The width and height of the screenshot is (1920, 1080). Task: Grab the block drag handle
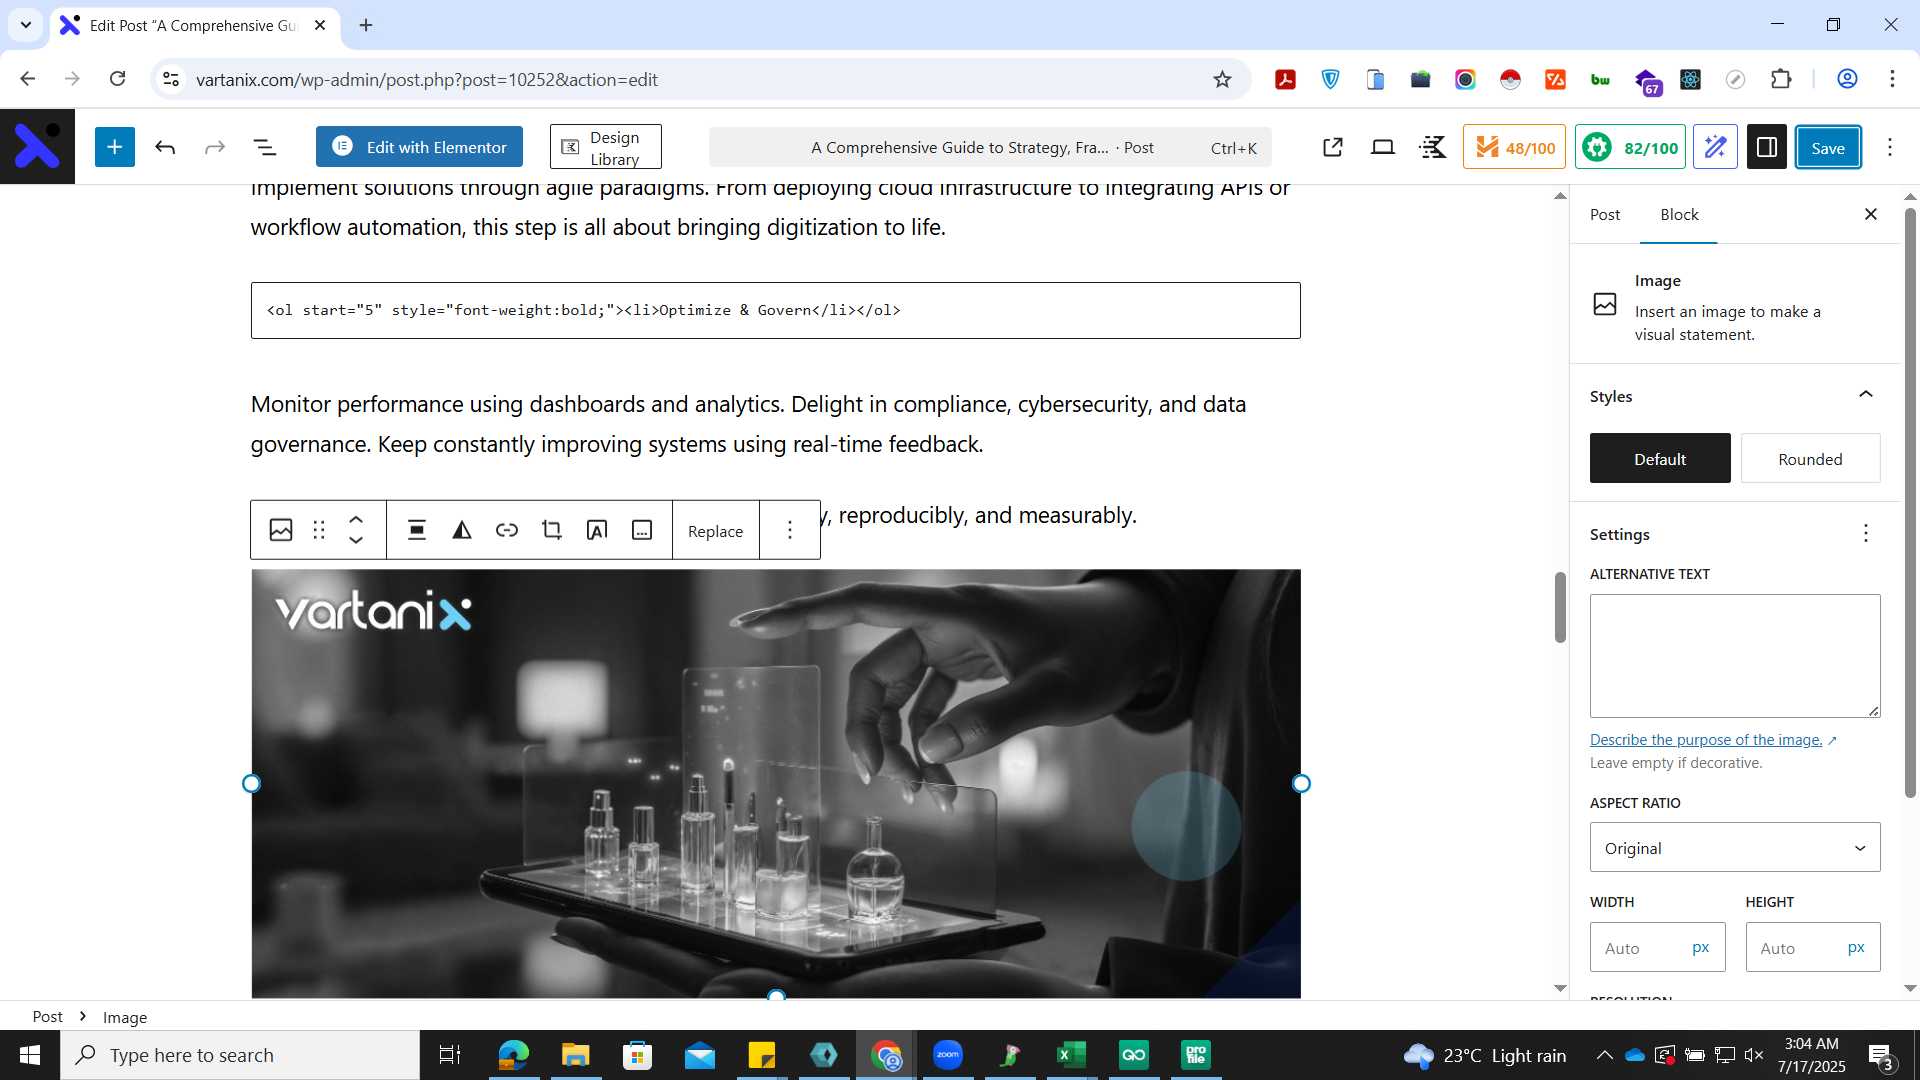(x=319, y=530)
